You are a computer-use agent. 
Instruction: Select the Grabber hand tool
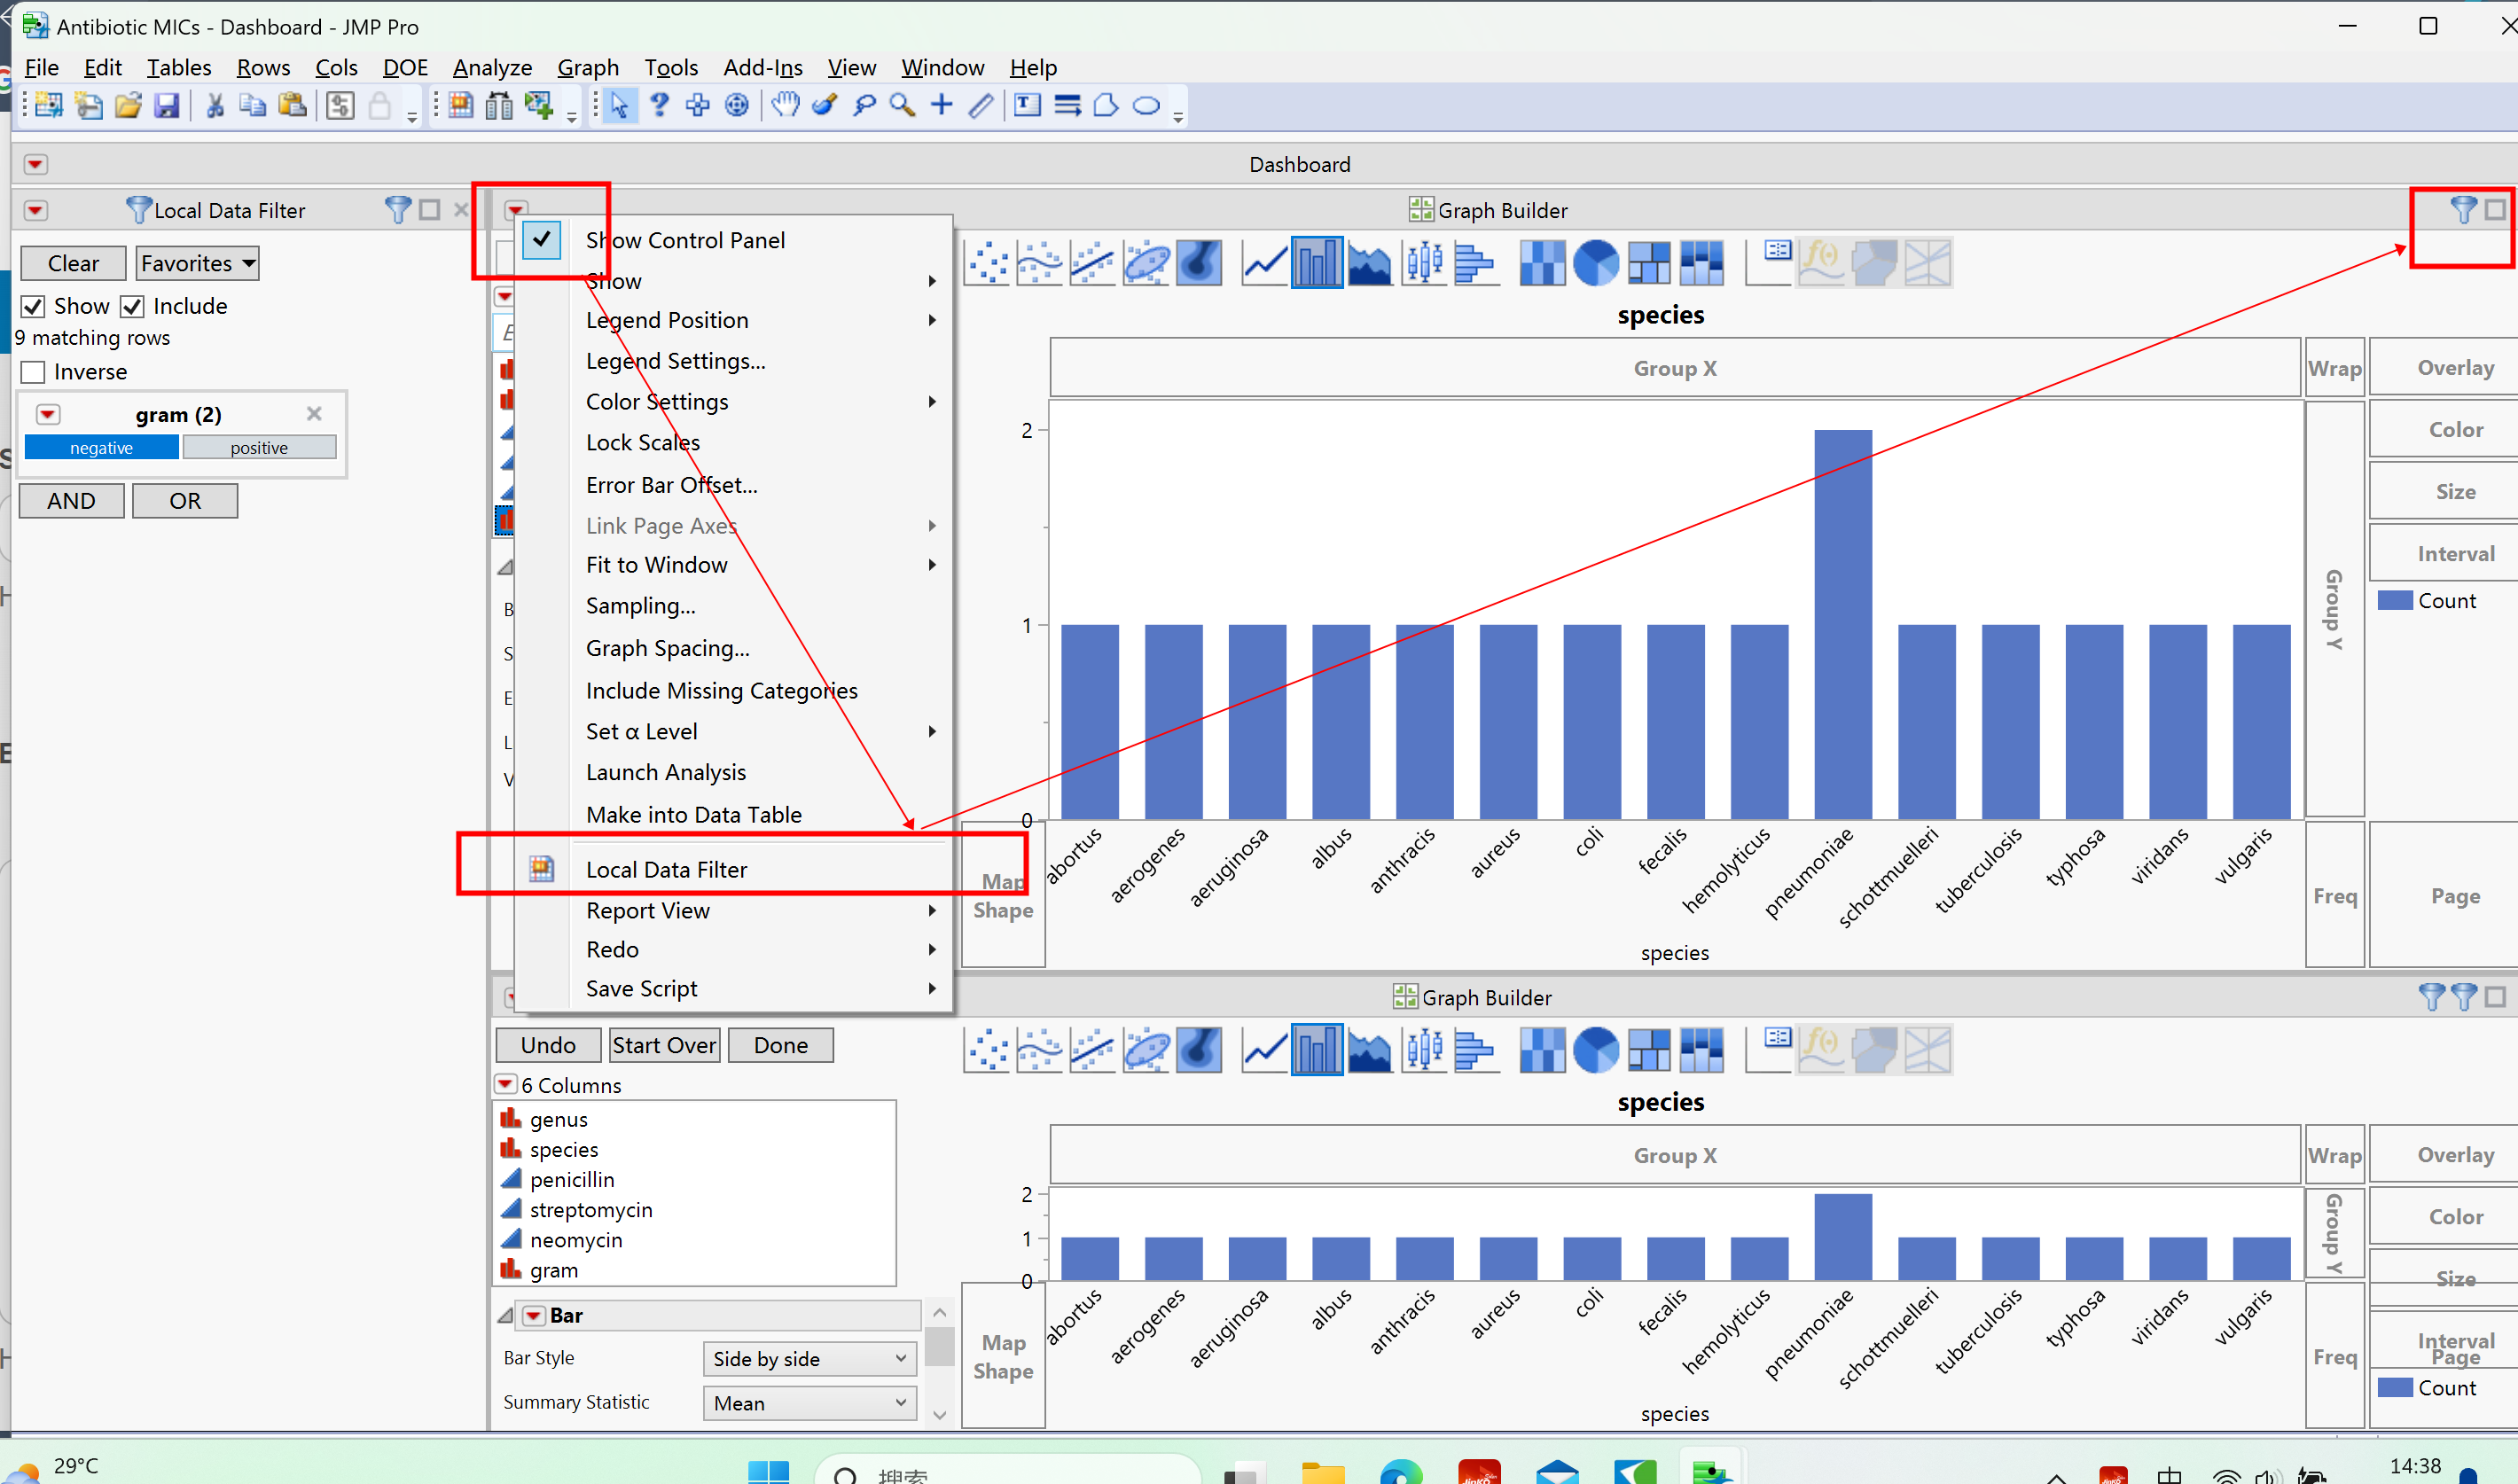click(x=786, y=105)
